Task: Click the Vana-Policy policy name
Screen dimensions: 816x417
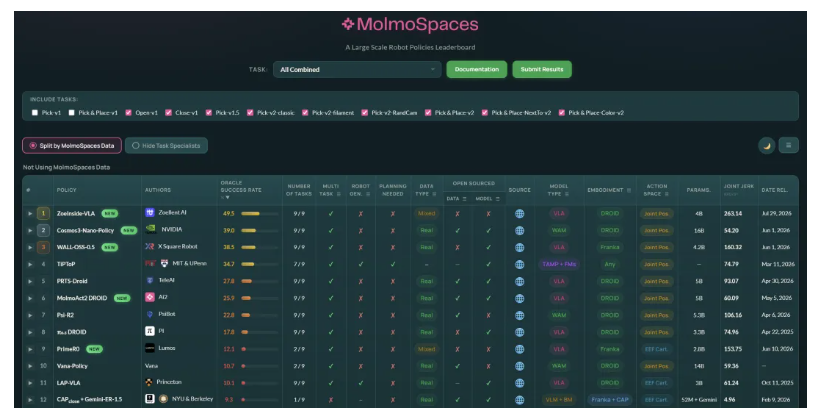Action: (x=72, y=366)
